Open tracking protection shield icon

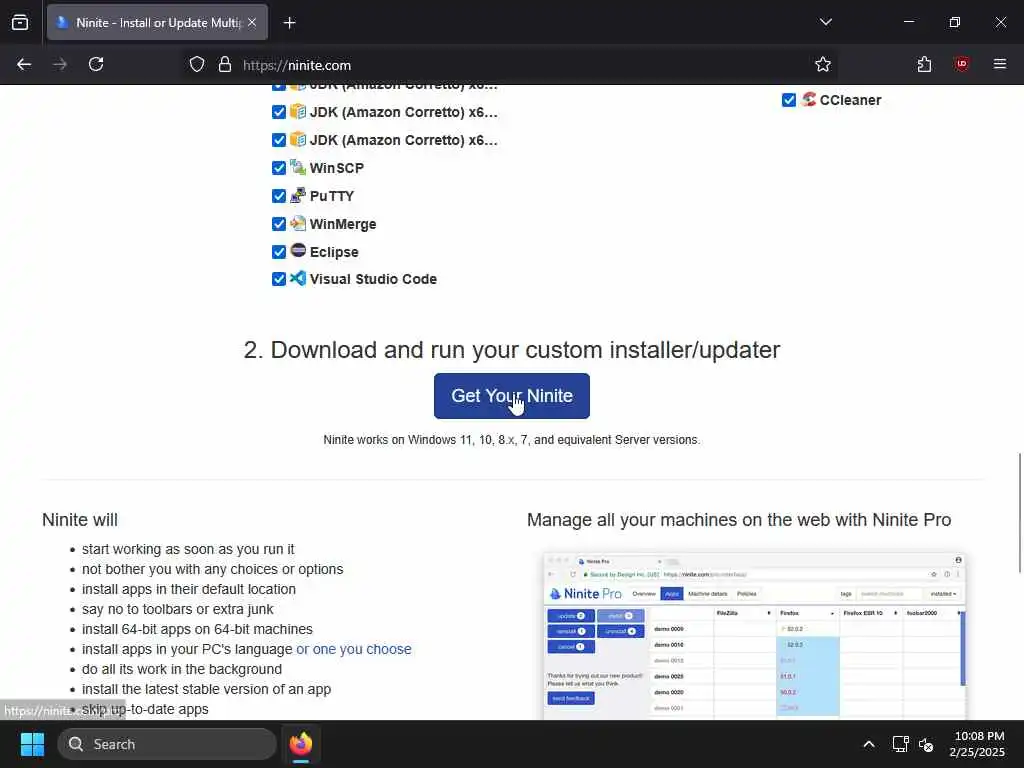click(197, 65)
